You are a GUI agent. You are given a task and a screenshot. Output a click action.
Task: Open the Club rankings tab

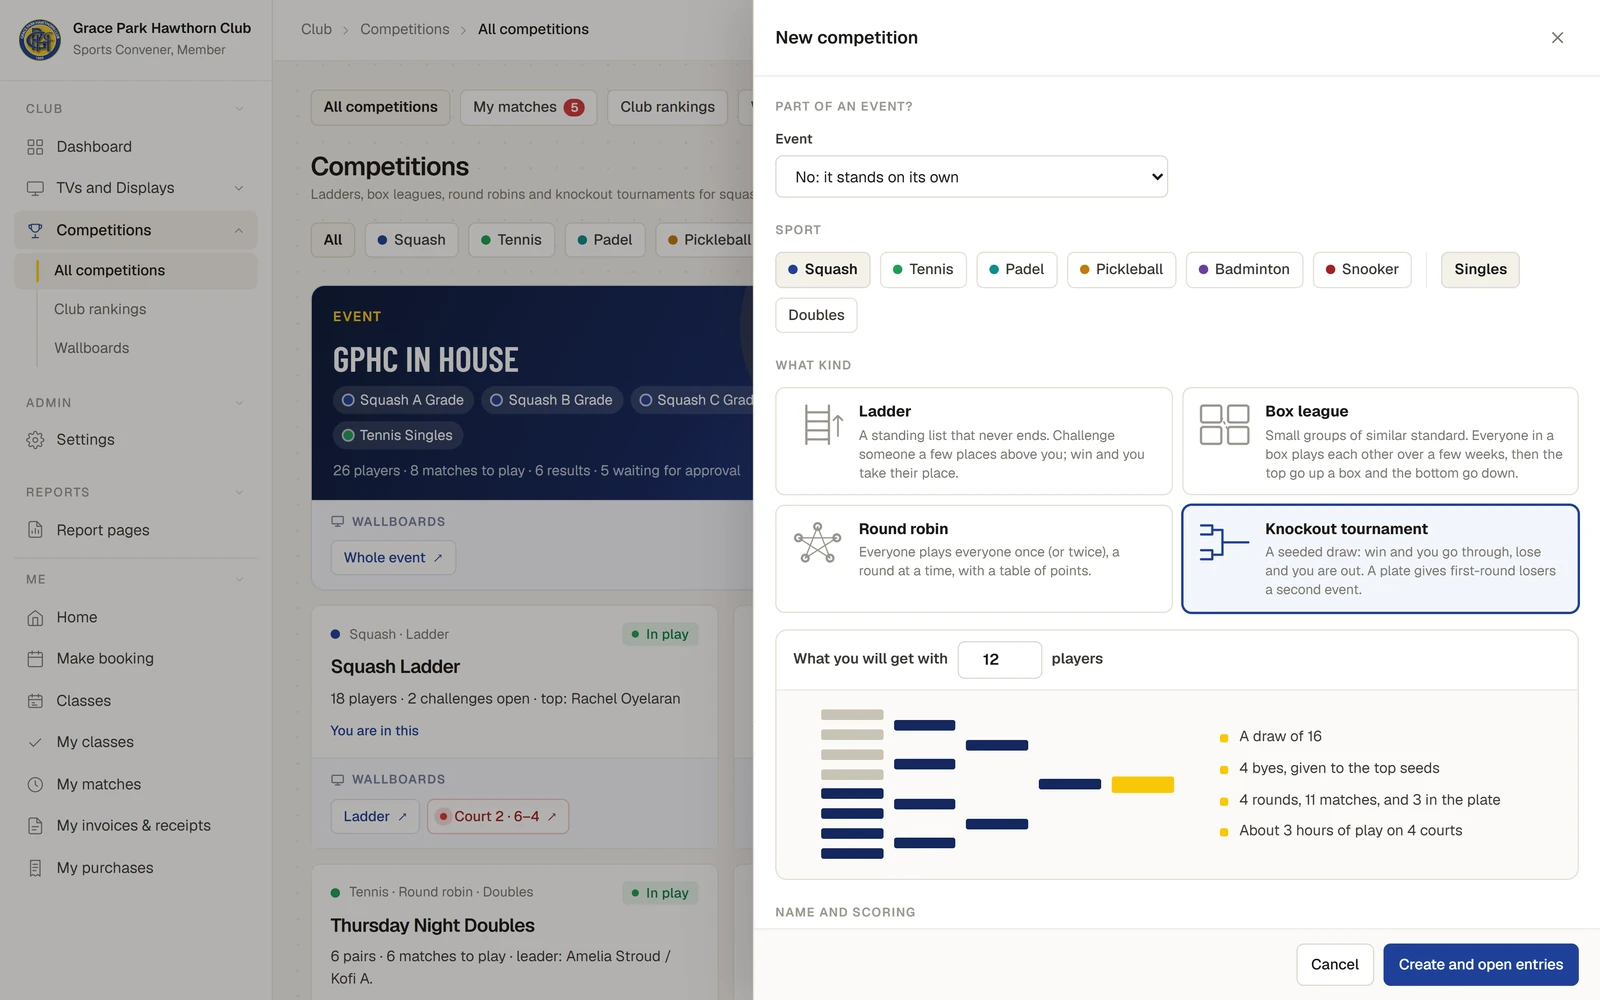click(x=667, y=107)
